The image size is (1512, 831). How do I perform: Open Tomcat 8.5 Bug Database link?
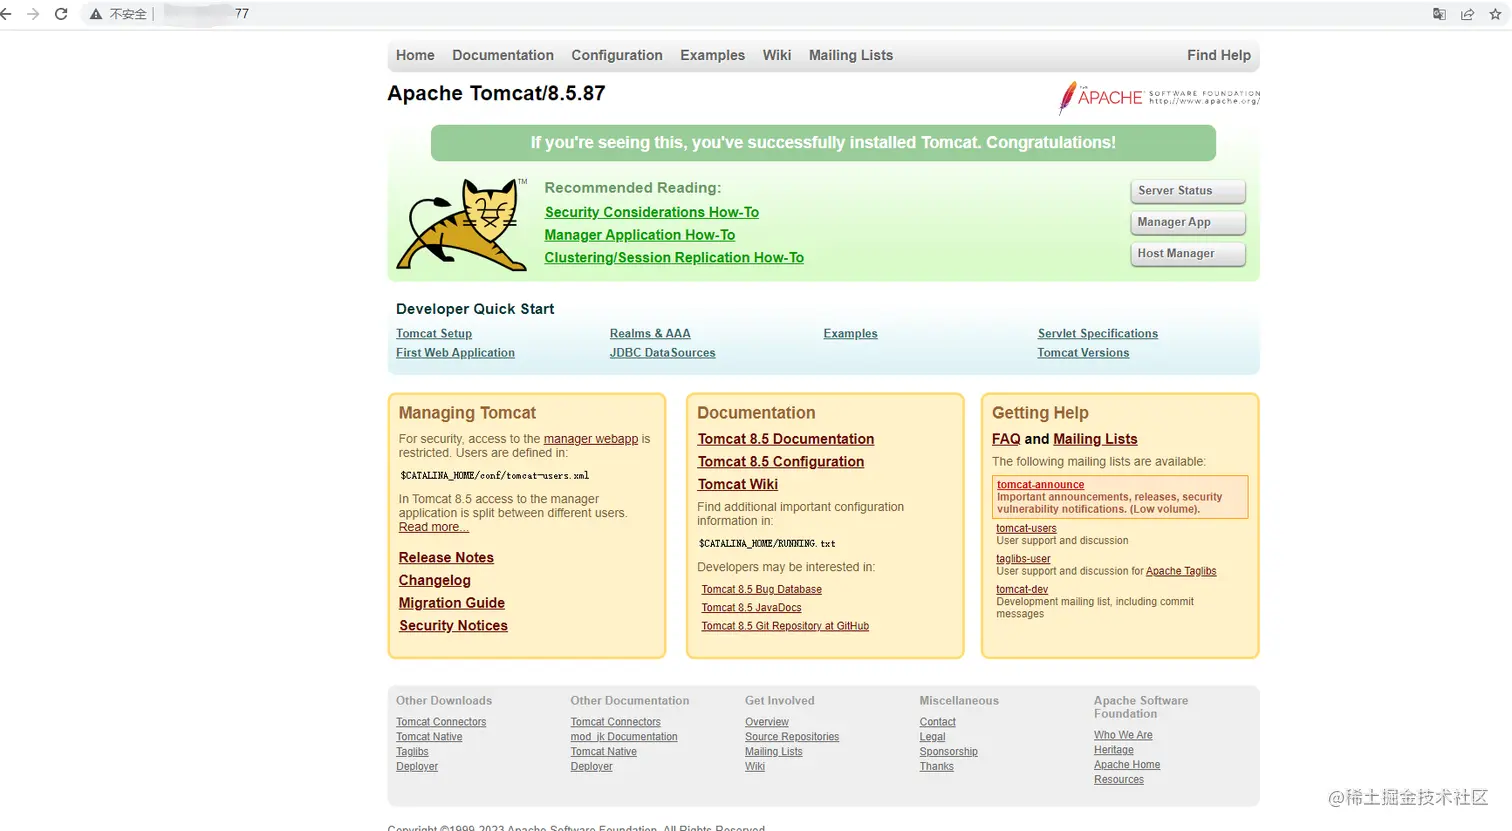tap(762, 589)
